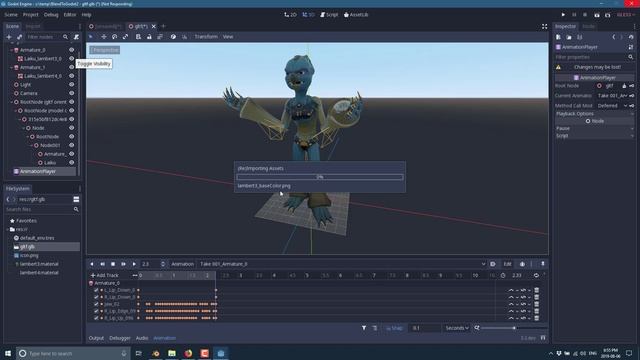640x360 pixels.
Task: Instance a child scene link icon
Action: tap(19, 37)
